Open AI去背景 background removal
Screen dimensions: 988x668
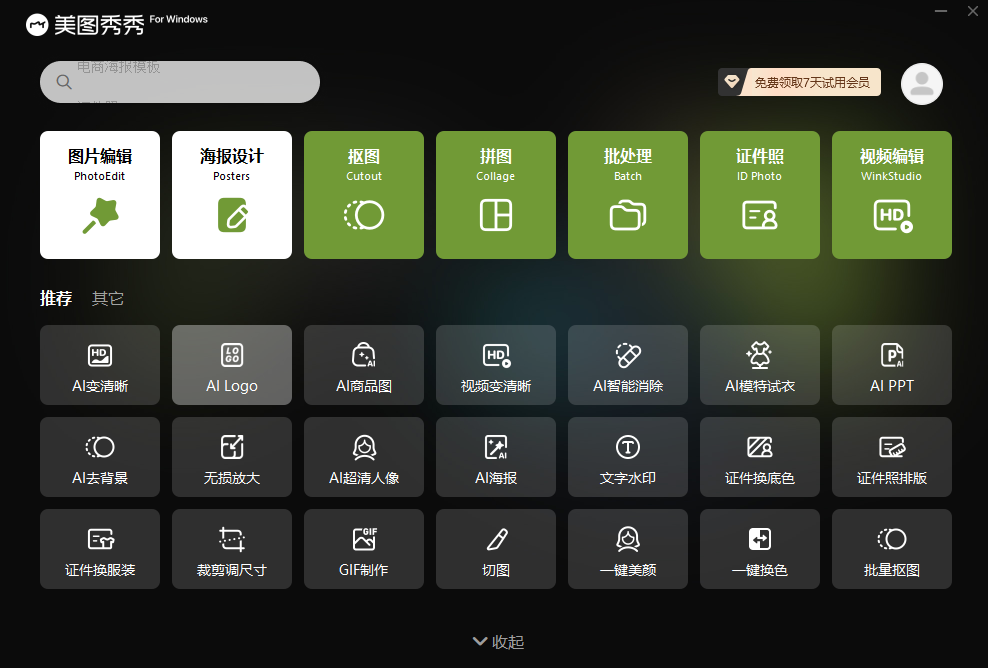[100, 457]
